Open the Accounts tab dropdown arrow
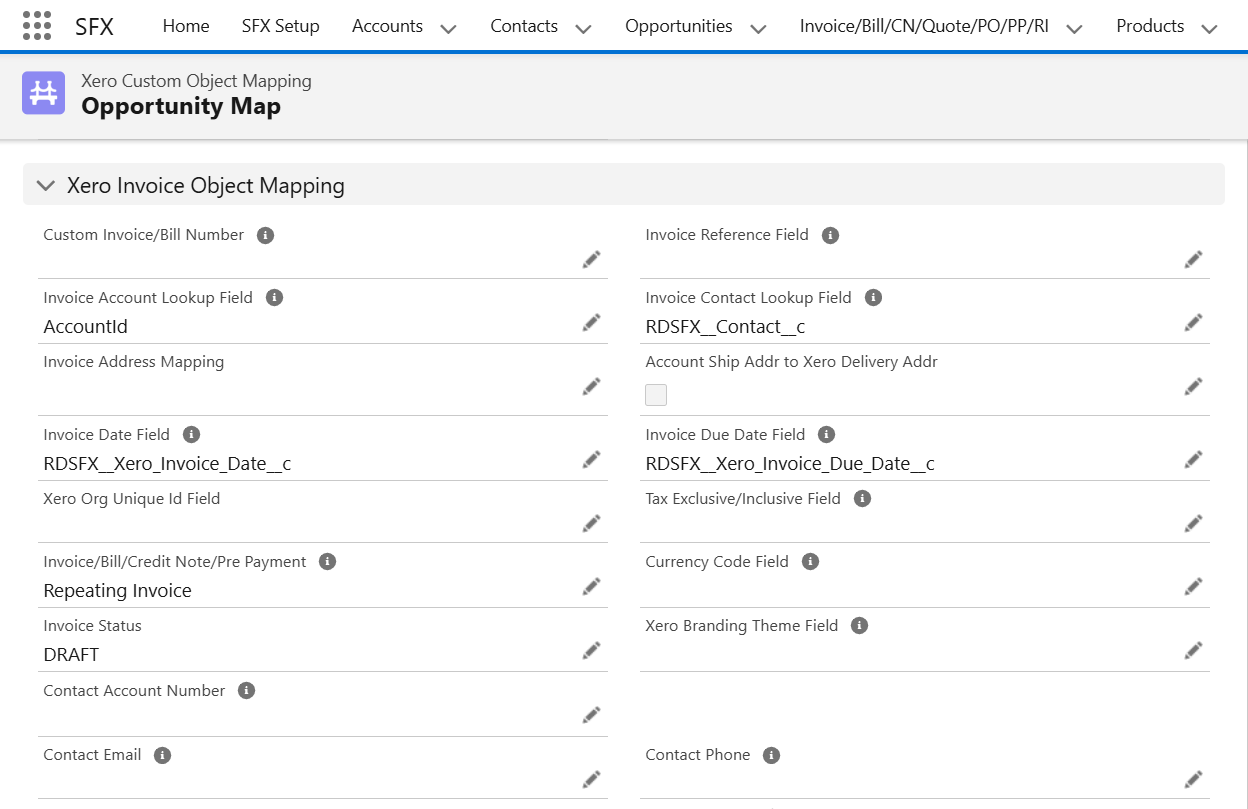The height and width of the screenshot is (809, 1248). coord(448,28)
